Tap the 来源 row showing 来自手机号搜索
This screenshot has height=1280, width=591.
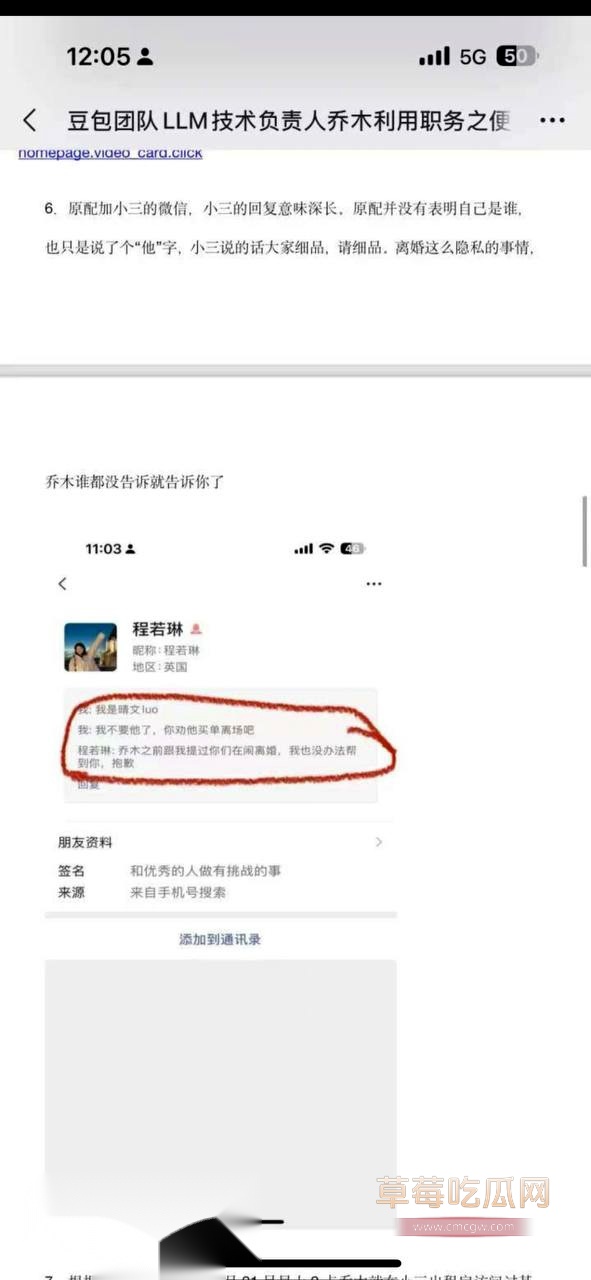click(221, 892)
